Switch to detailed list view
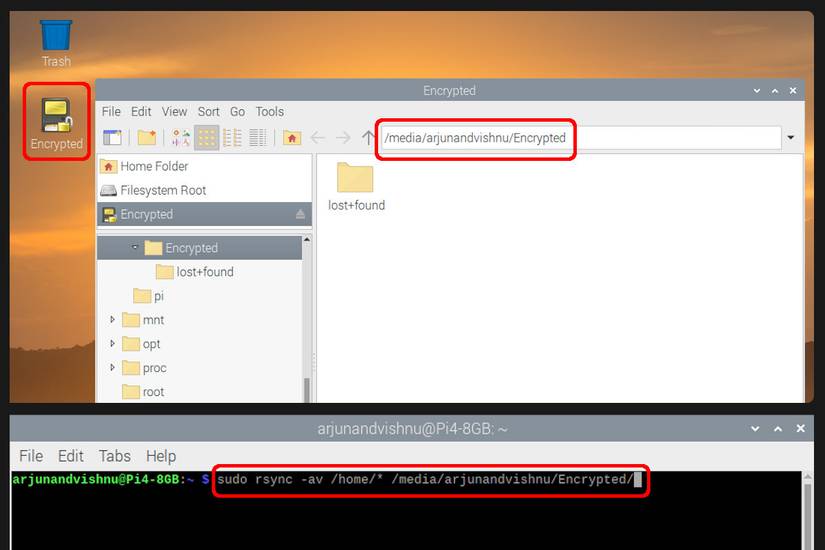 pos(257,138)
